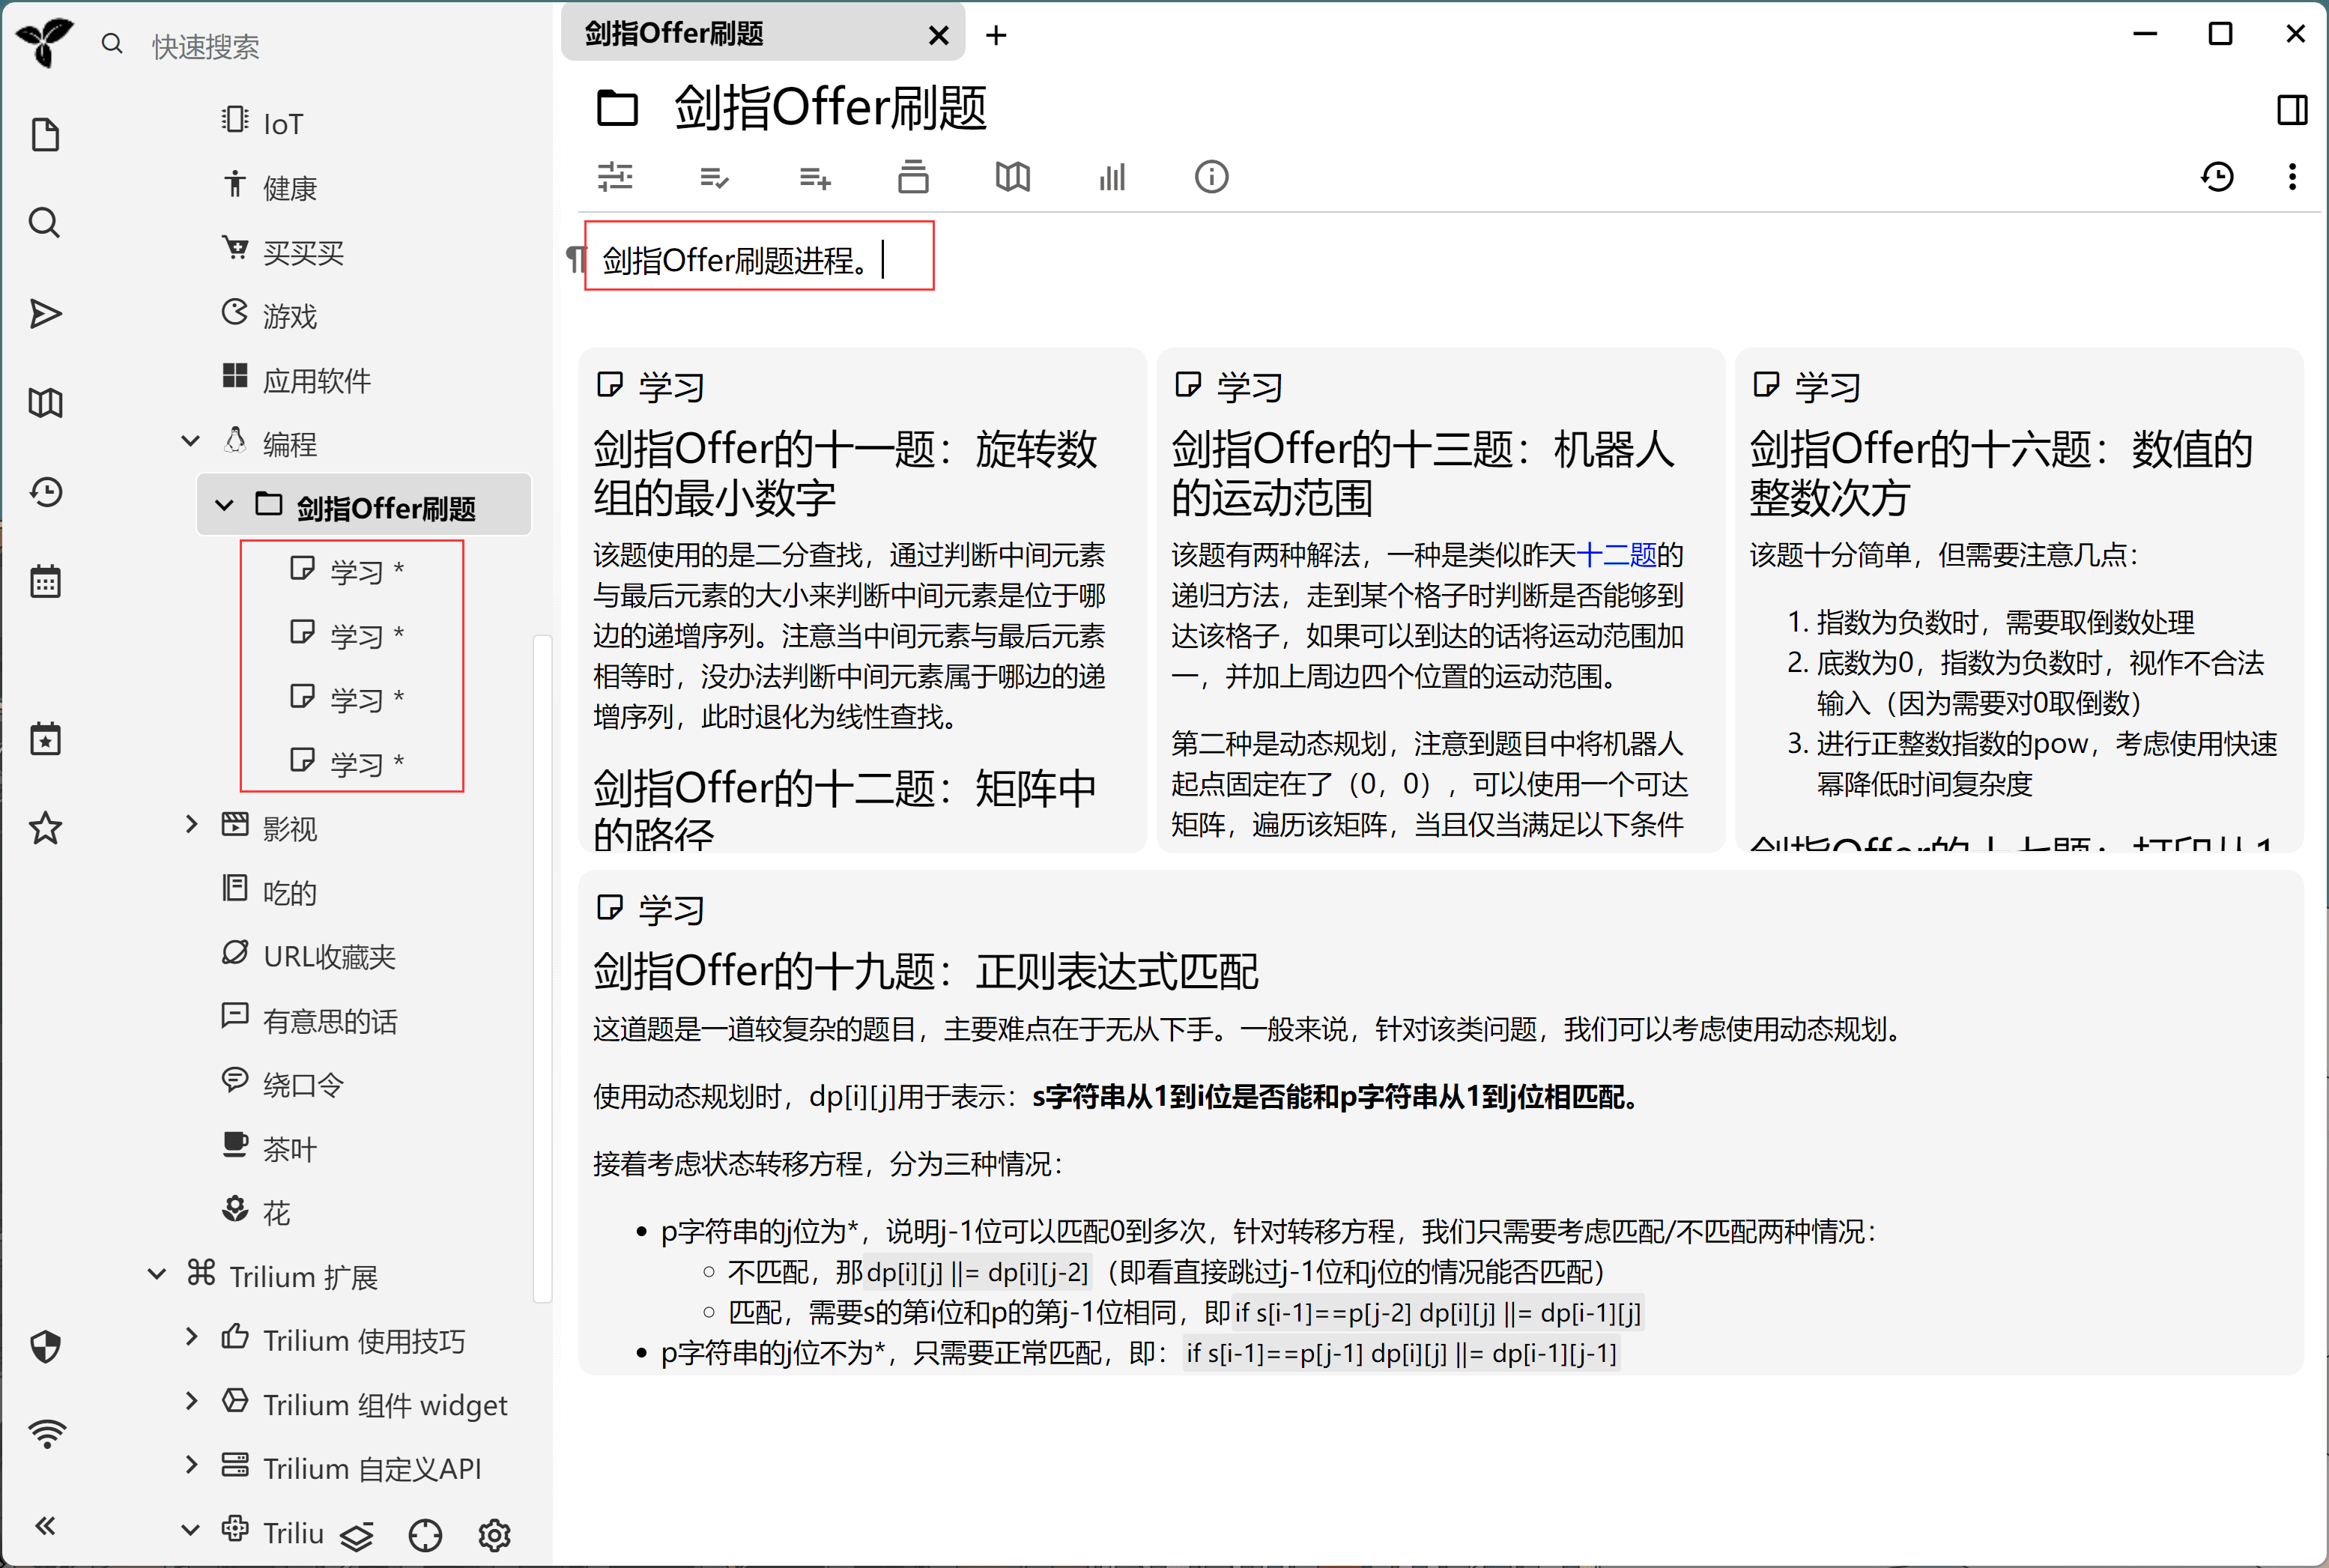The image size is (2329, 1568).
Task: Expand Trilium 使用技巧 tree node
Action: (x=191, y=1337)
